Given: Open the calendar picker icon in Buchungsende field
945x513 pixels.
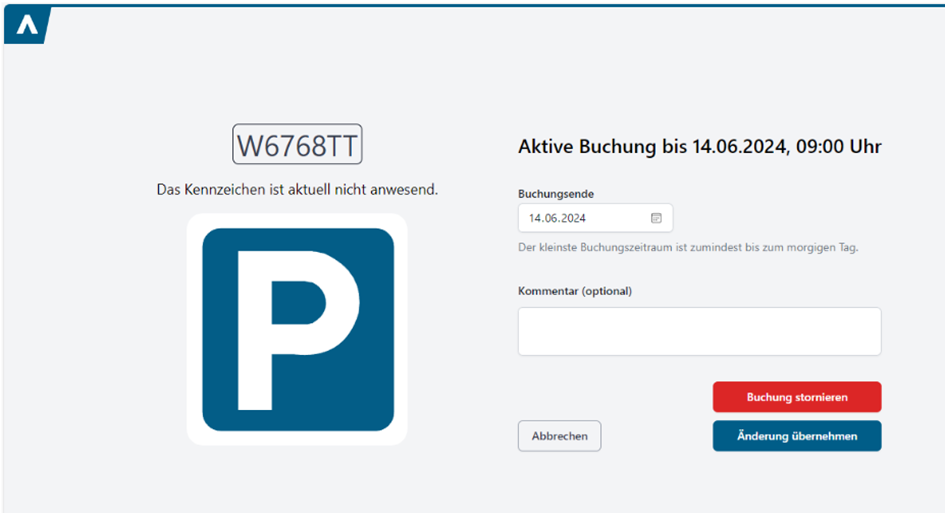Looking at the screenshot, I should coord(656,218).
